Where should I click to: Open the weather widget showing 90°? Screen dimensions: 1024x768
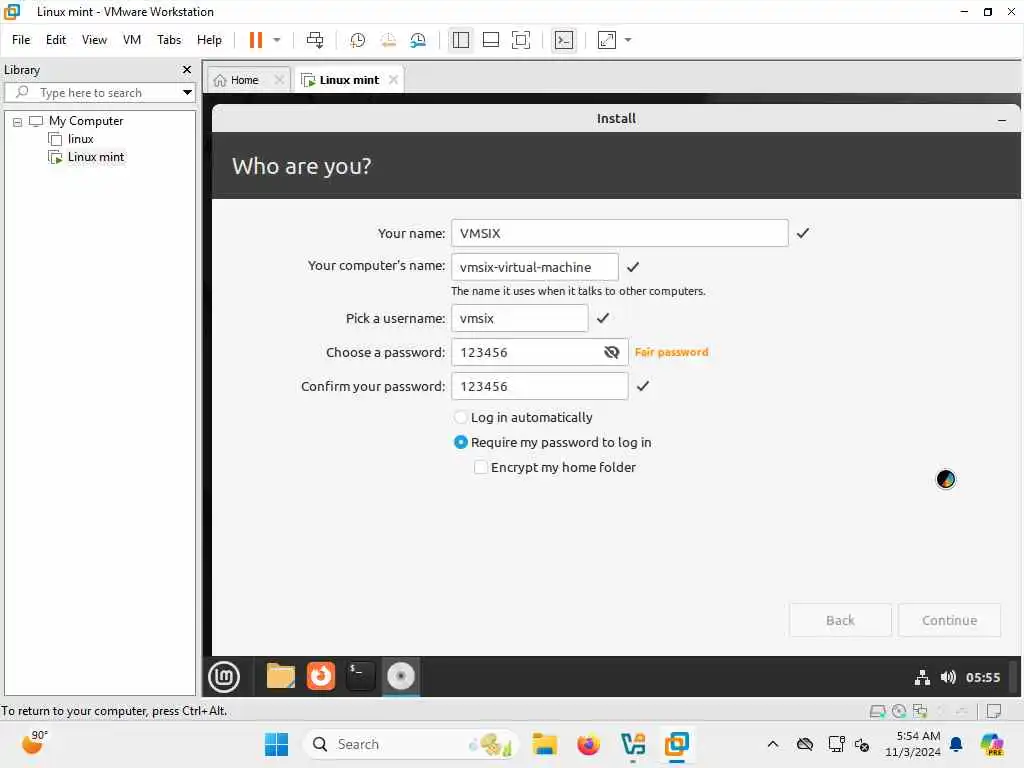pyautogui.click(x=35, y=743)
